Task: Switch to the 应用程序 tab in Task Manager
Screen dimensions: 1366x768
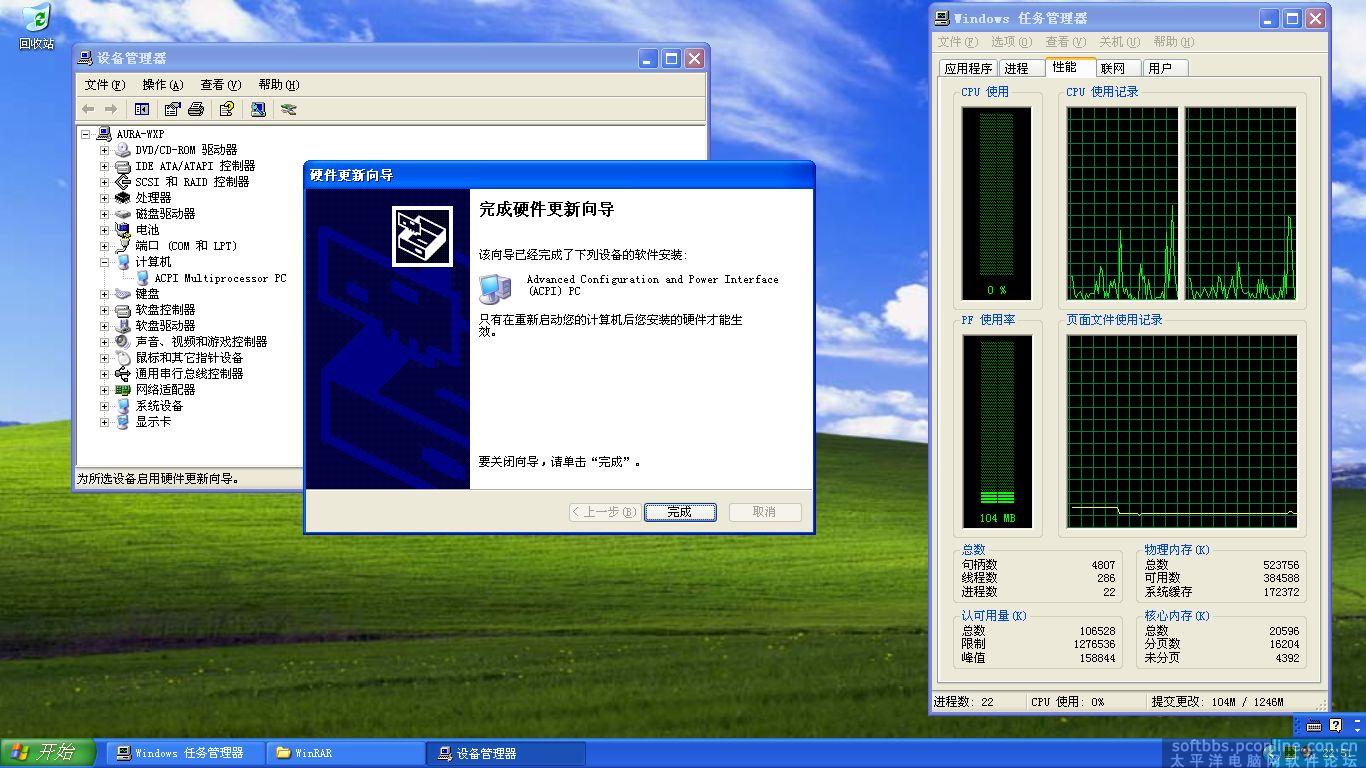Action: point(968,68)
